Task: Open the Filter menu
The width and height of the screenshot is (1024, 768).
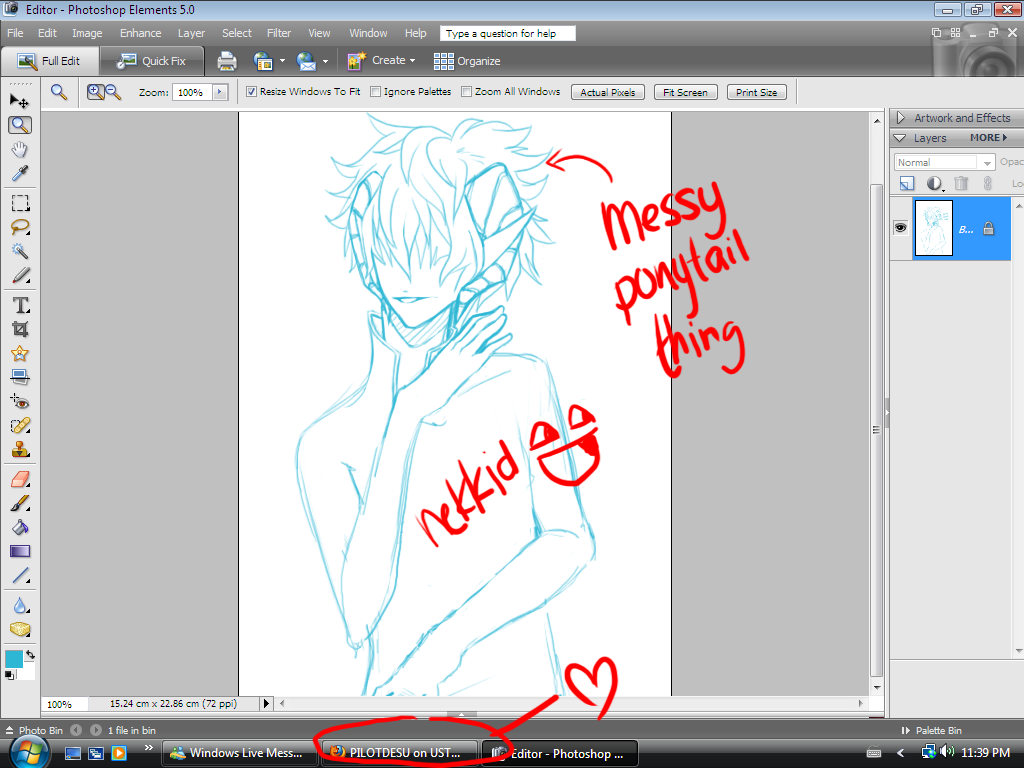Action: pyautogui.click(x=279, y=33)
